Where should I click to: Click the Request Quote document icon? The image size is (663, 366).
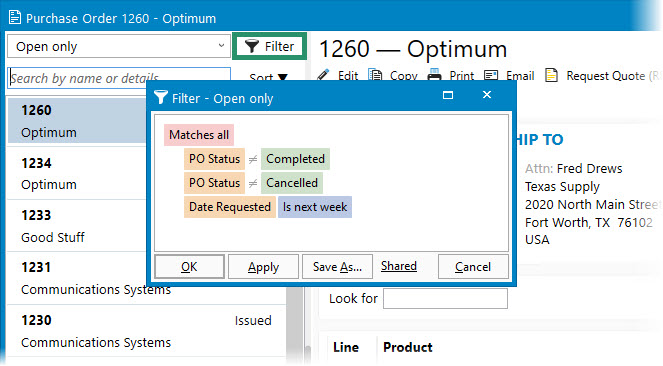coord(551,75)
